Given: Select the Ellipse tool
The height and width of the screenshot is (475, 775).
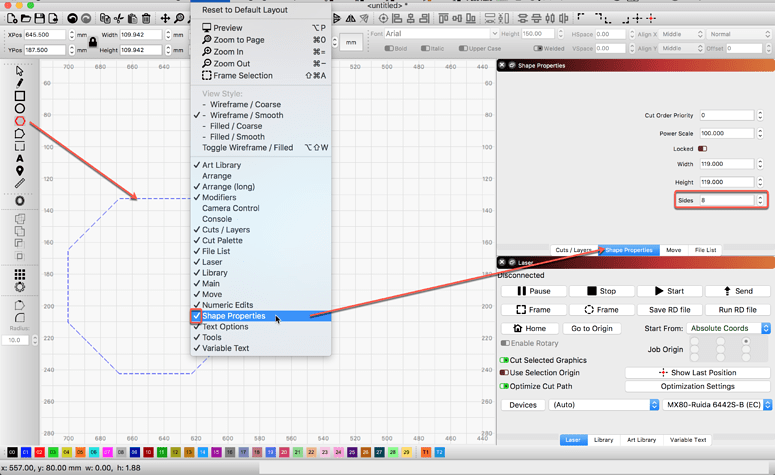Looking at the screenshot, I should click(x=19, y=108).
